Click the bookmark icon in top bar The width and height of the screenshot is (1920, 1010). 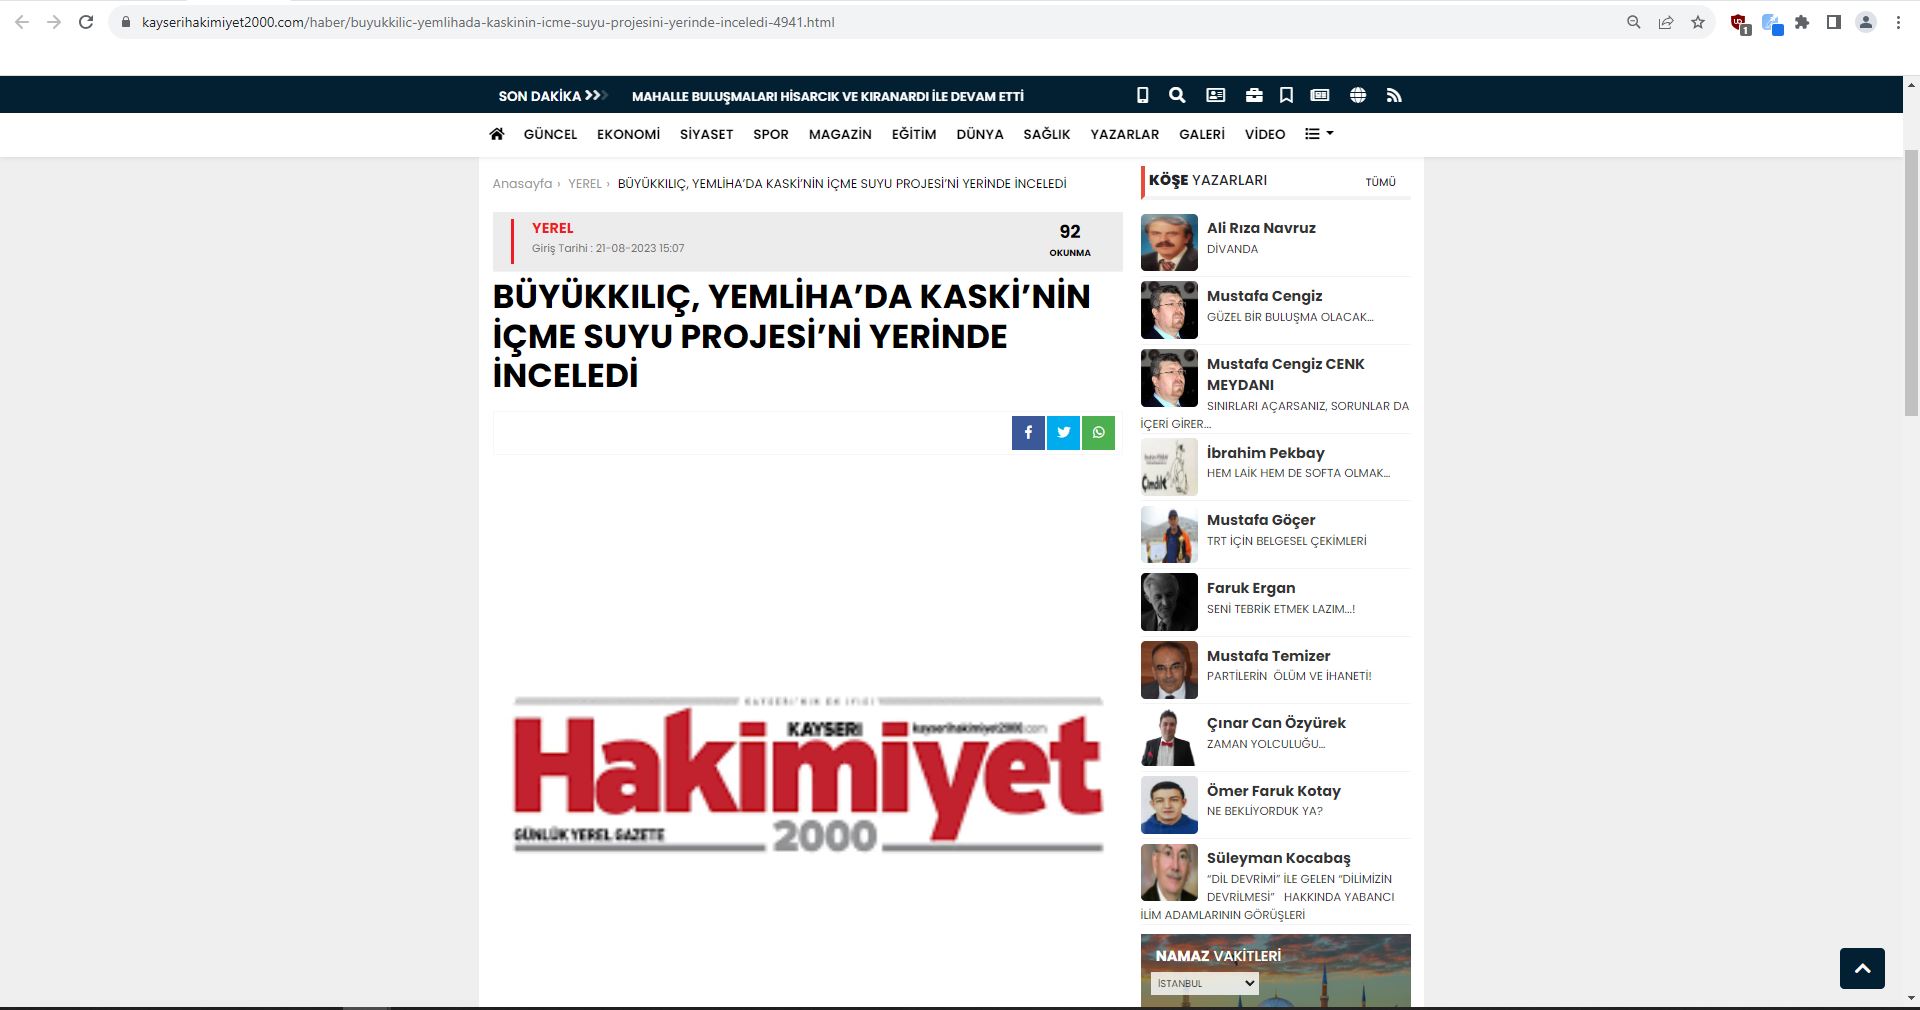tap(1286, 95)
